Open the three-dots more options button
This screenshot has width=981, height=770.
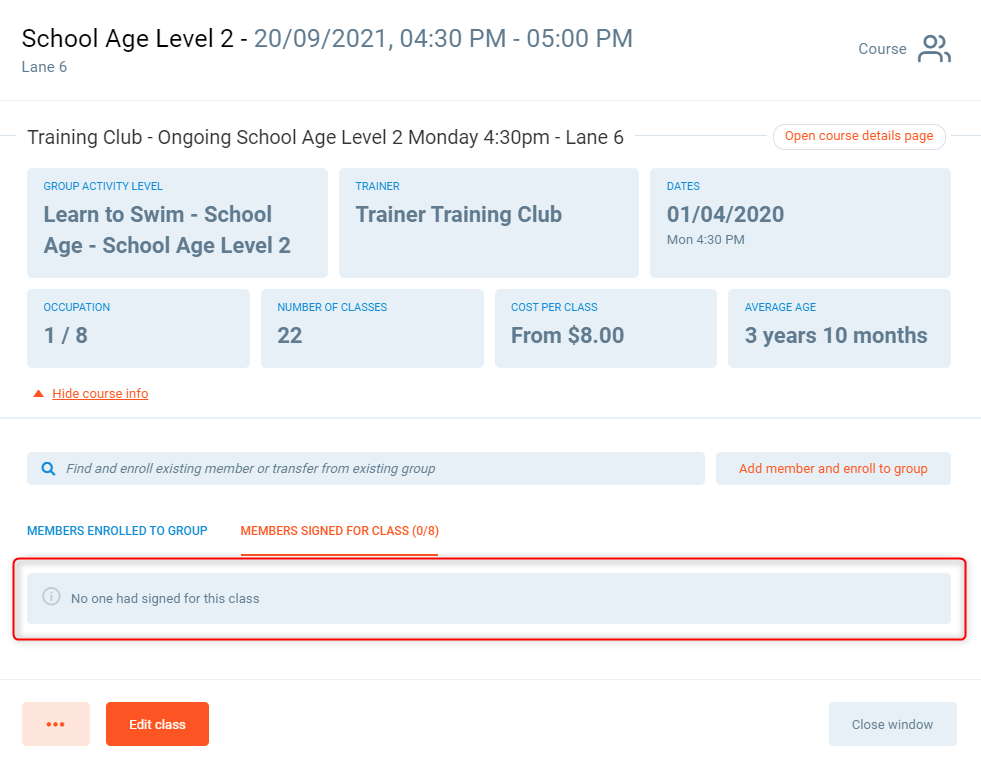click(x=56, y=724)
